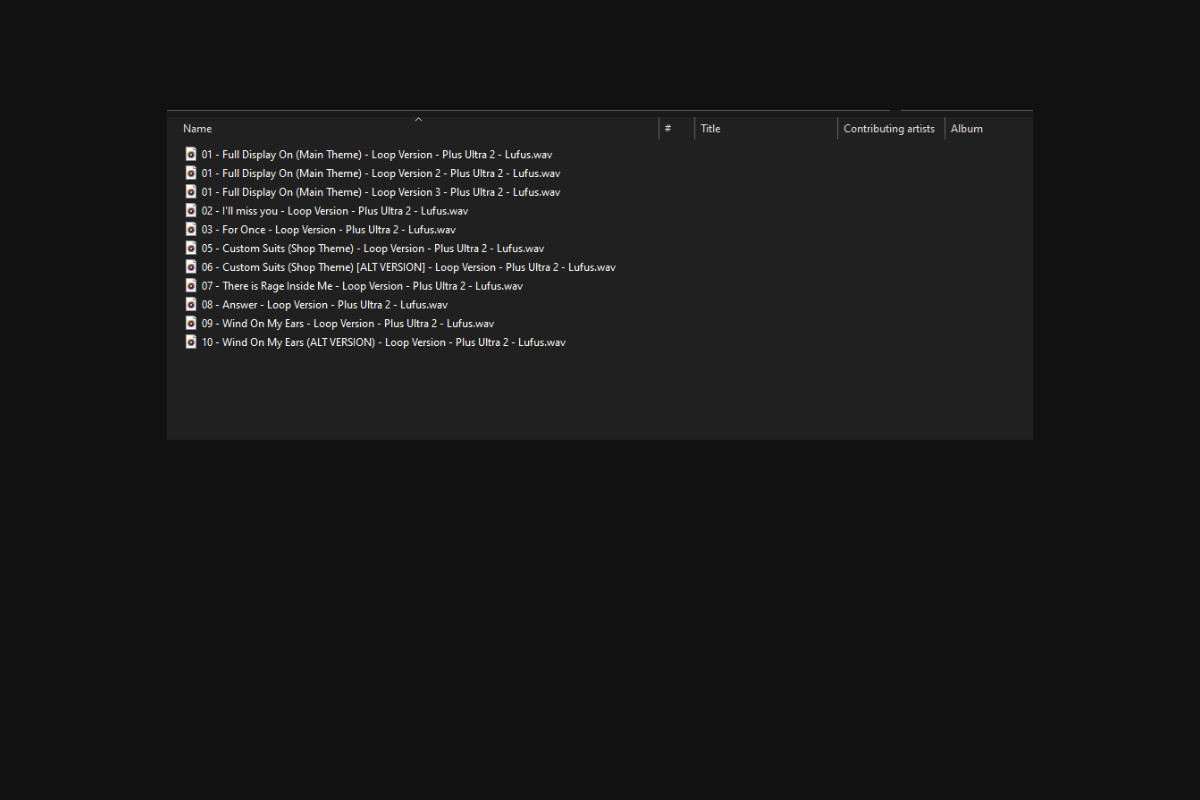Select file name "03 - For Once - Loop Version - Plus Ultra 2 - Lufus.wav"
The width and height of the screenshot is (1200, 800).
click(x=328, y=230)
